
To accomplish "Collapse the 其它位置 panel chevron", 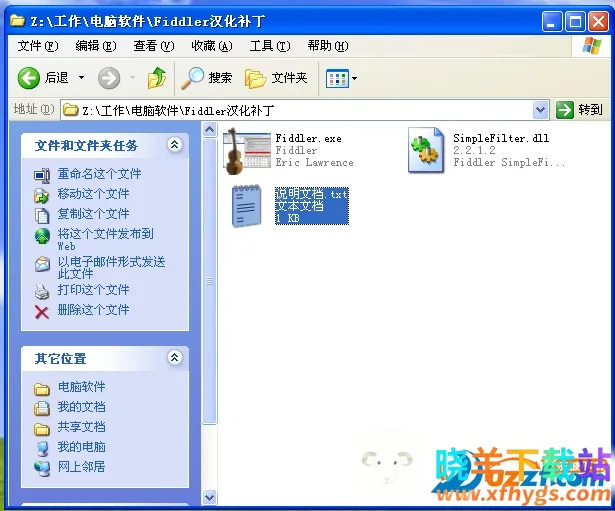I will coord(175,358).
